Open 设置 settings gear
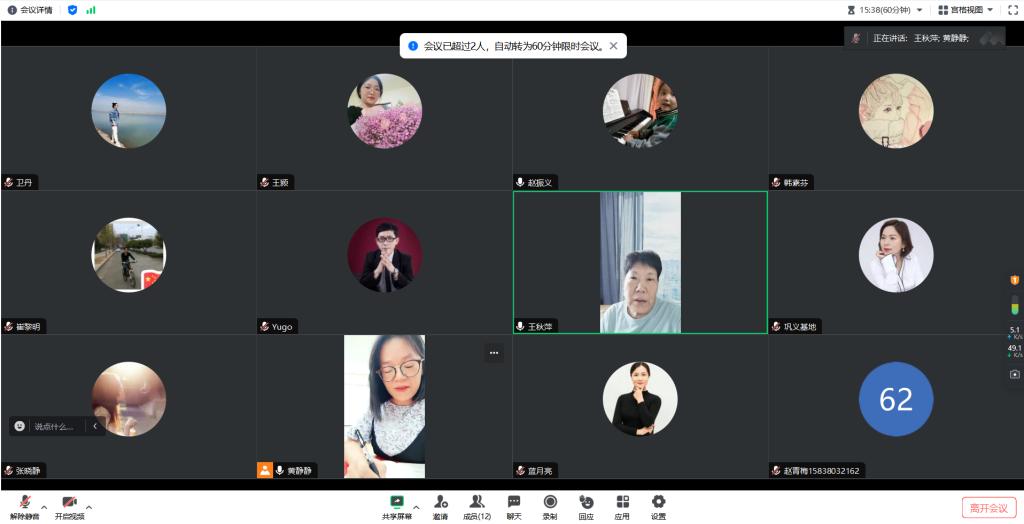 [658, 503]
